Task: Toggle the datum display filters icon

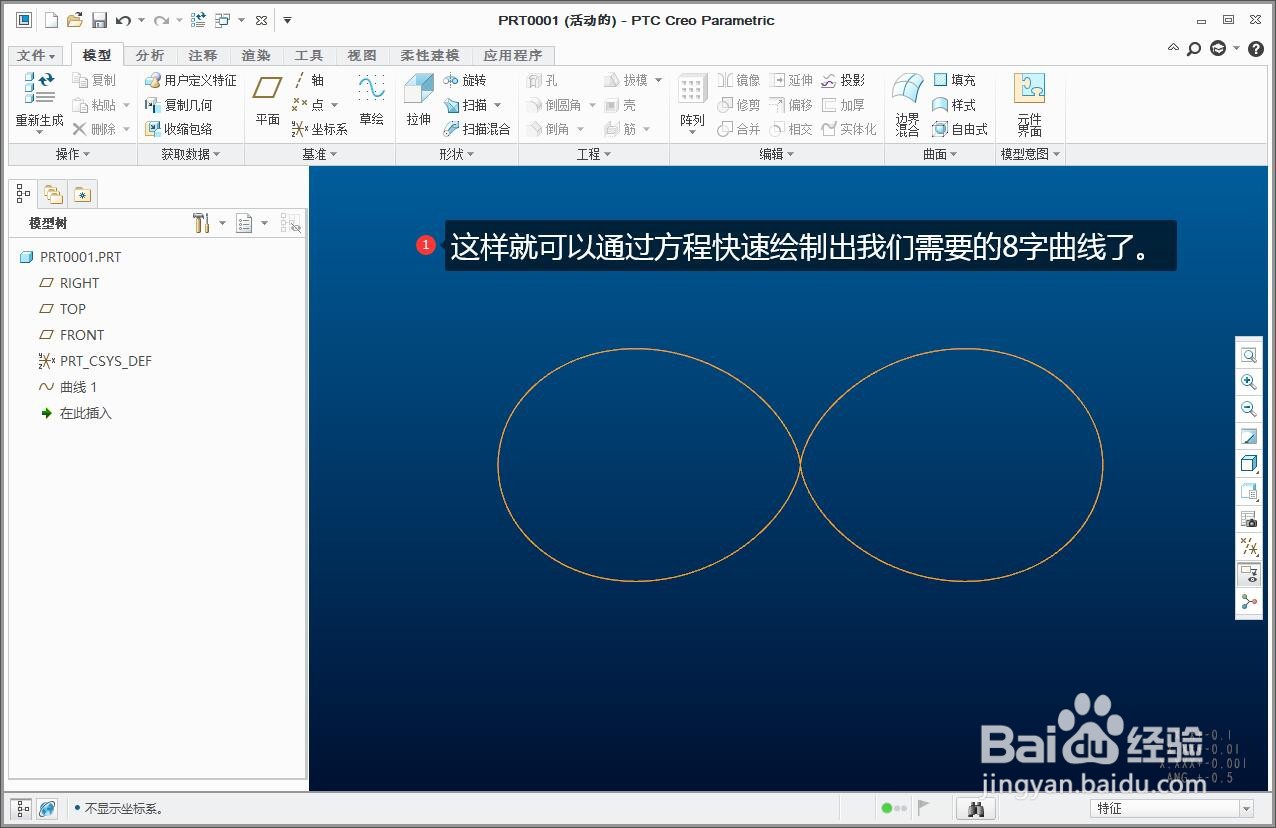Action: tap(1249, 547)
